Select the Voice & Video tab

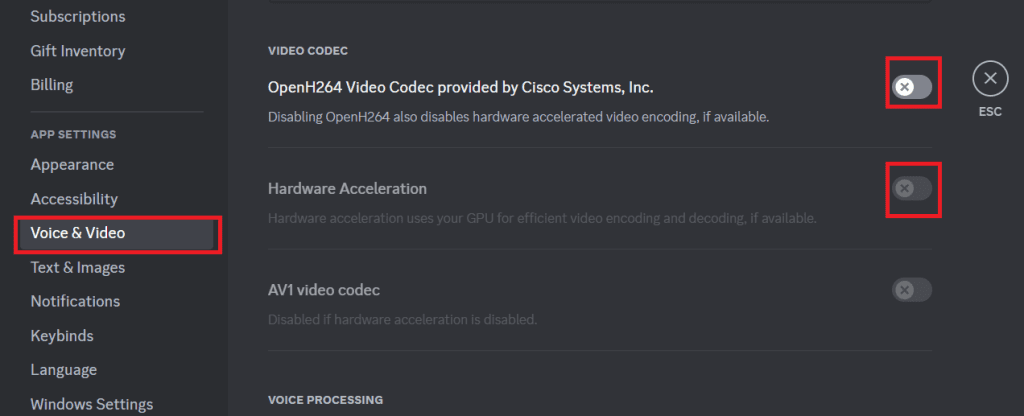78,233
